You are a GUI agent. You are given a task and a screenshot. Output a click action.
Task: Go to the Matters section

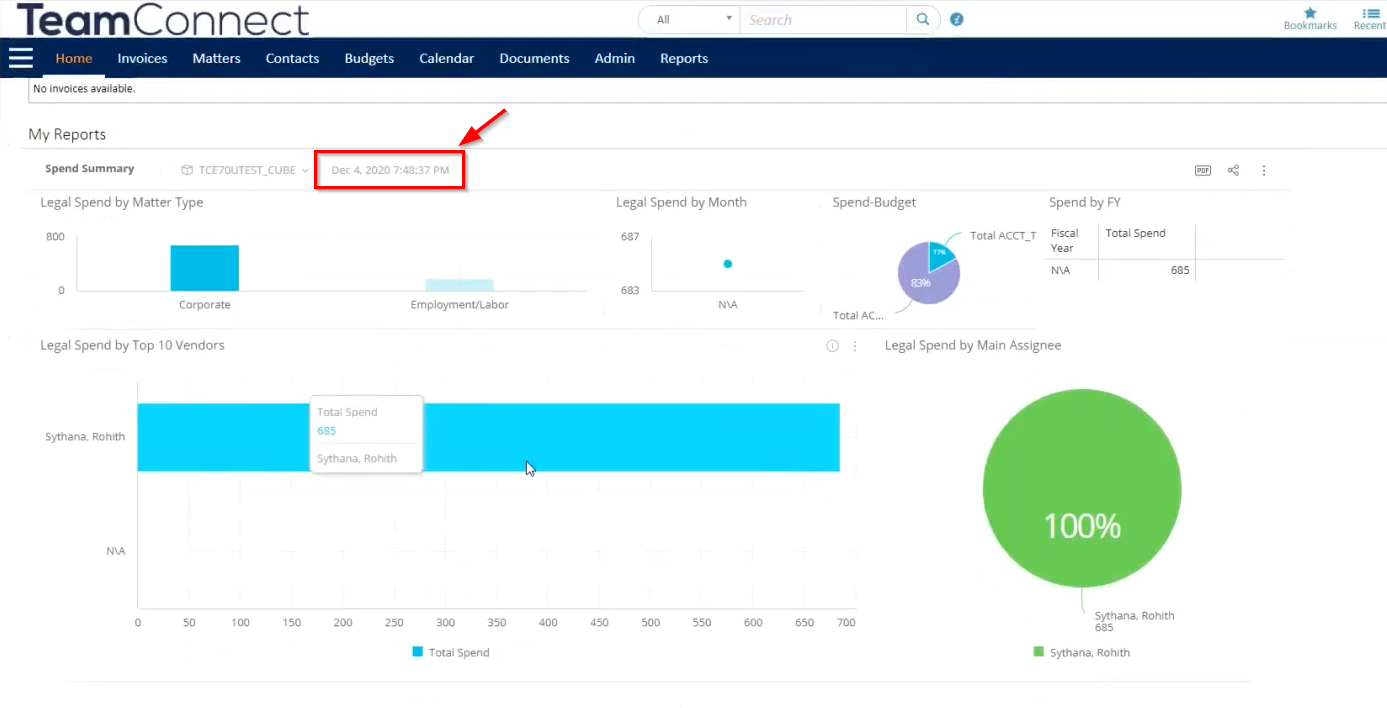click(x=216, y=58)
